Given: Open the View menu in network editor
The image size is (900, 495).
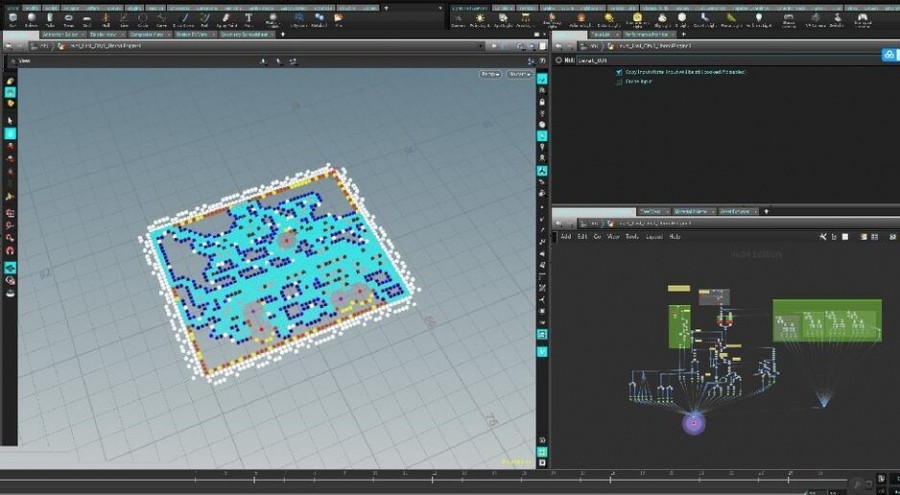Looking at the screenshot, I should (x=613, y=237).
